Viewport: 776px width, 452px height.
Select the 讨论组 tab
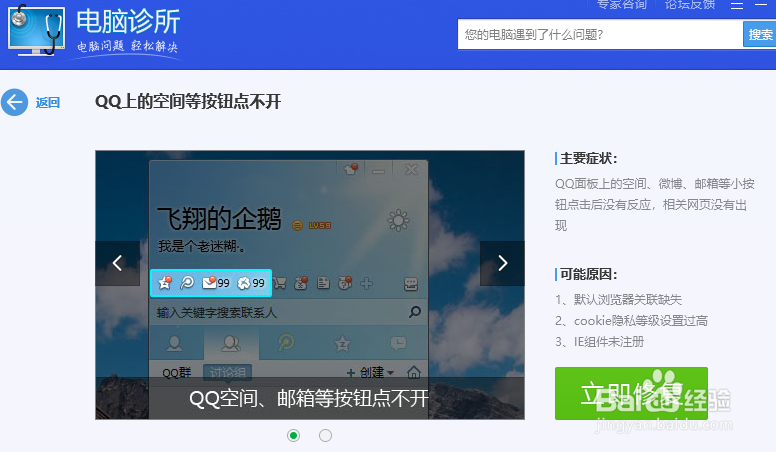(227, 372)
